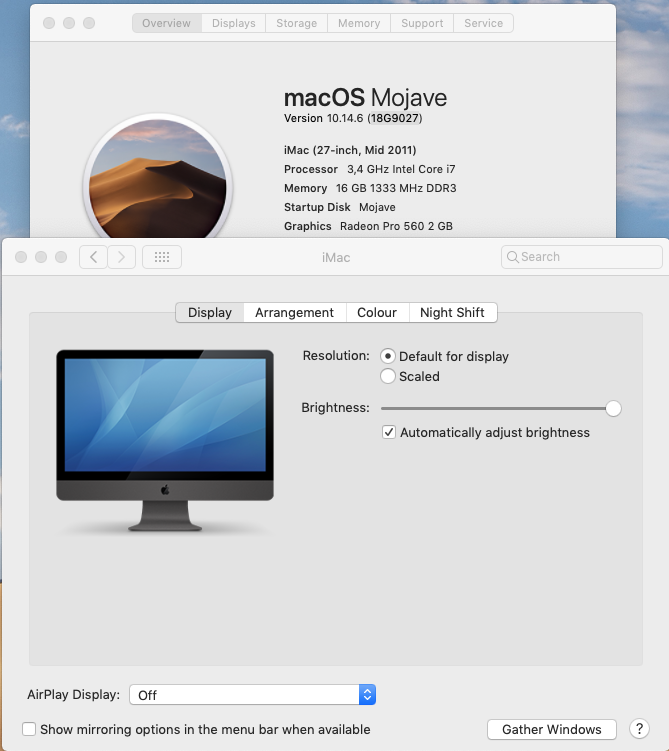Click the magnifier icon in the Search field
The height and width of the screenshot is (751, 669).
tap(512, 257)
